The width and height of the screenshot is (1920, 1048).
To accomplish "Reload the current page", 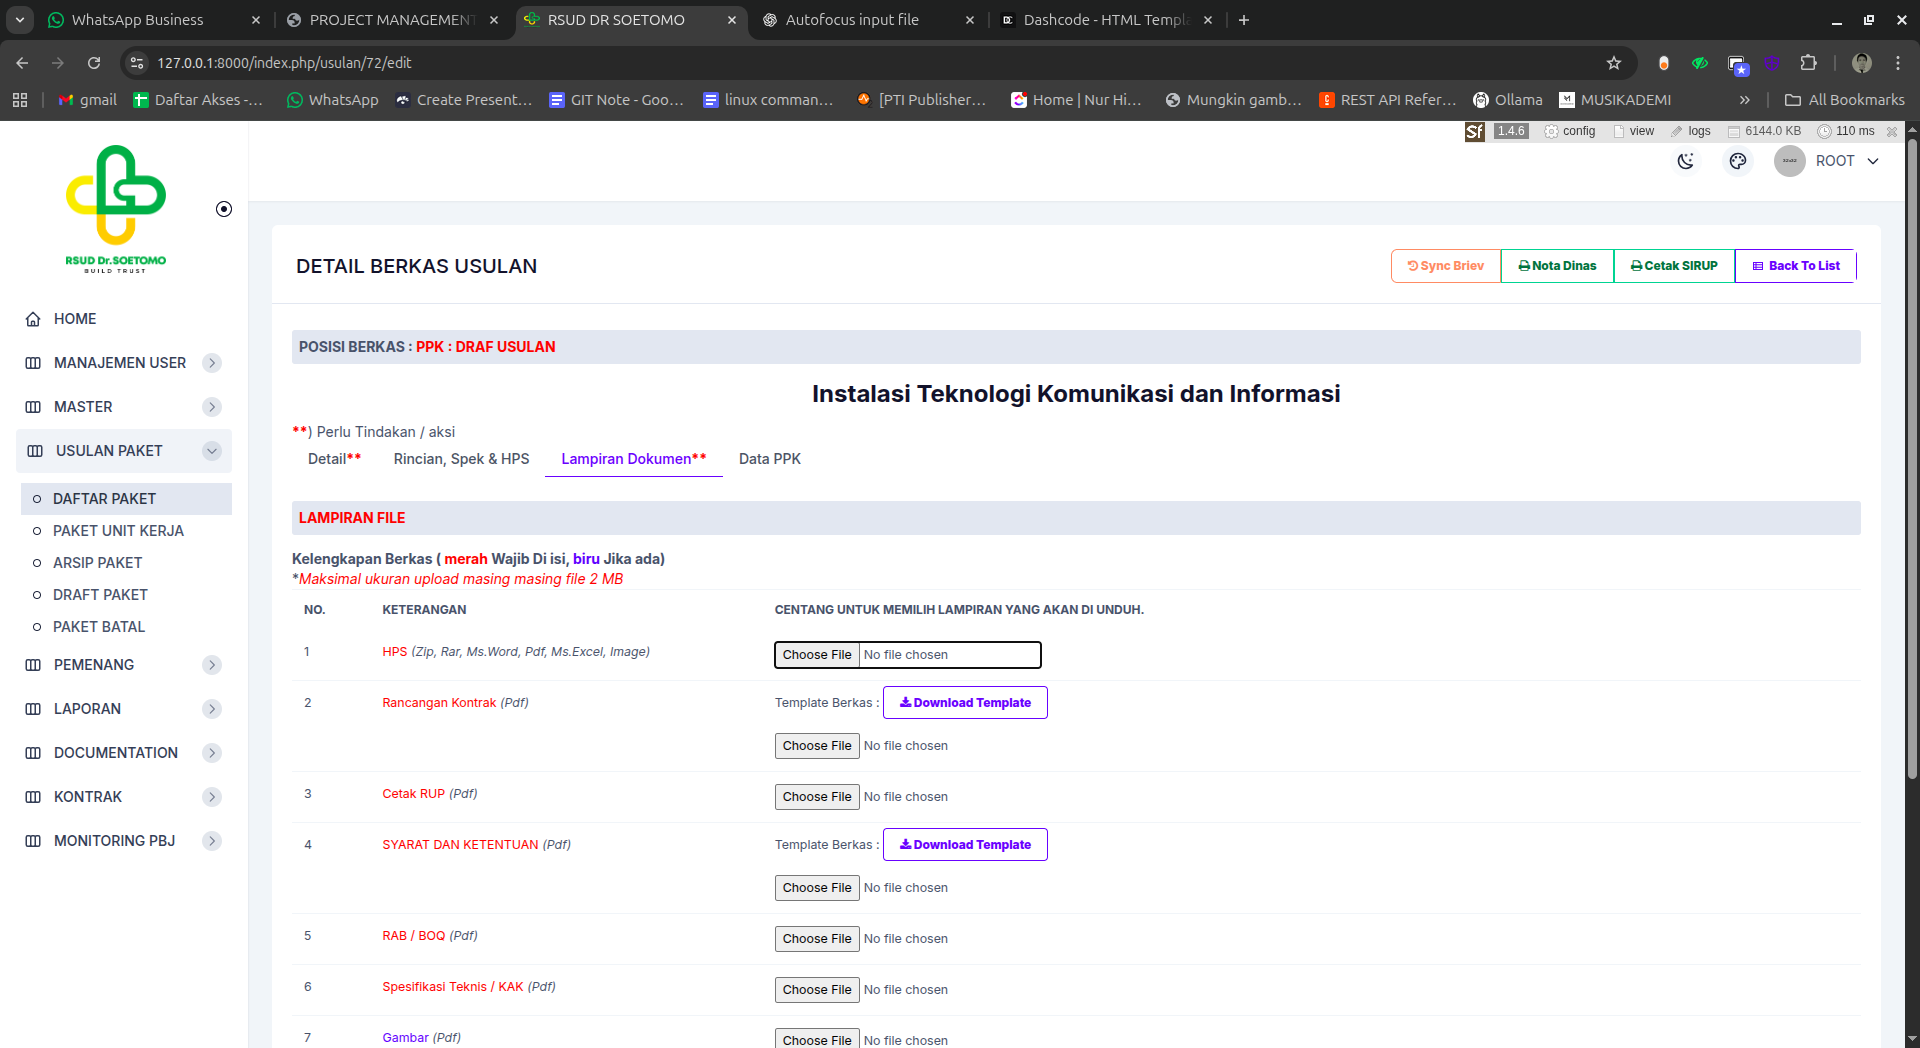I will 94,63.
